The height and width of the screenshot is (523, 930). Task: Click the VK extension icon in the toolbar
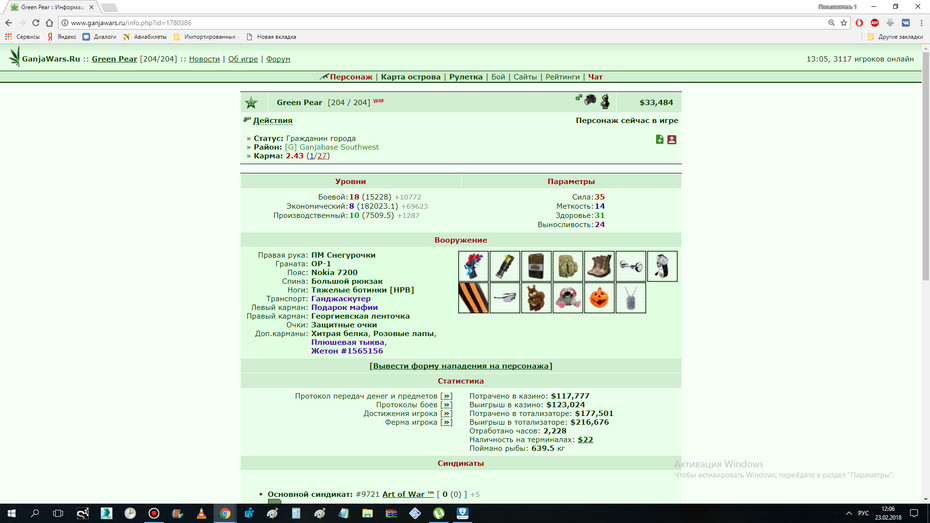[x=906, y=23]
